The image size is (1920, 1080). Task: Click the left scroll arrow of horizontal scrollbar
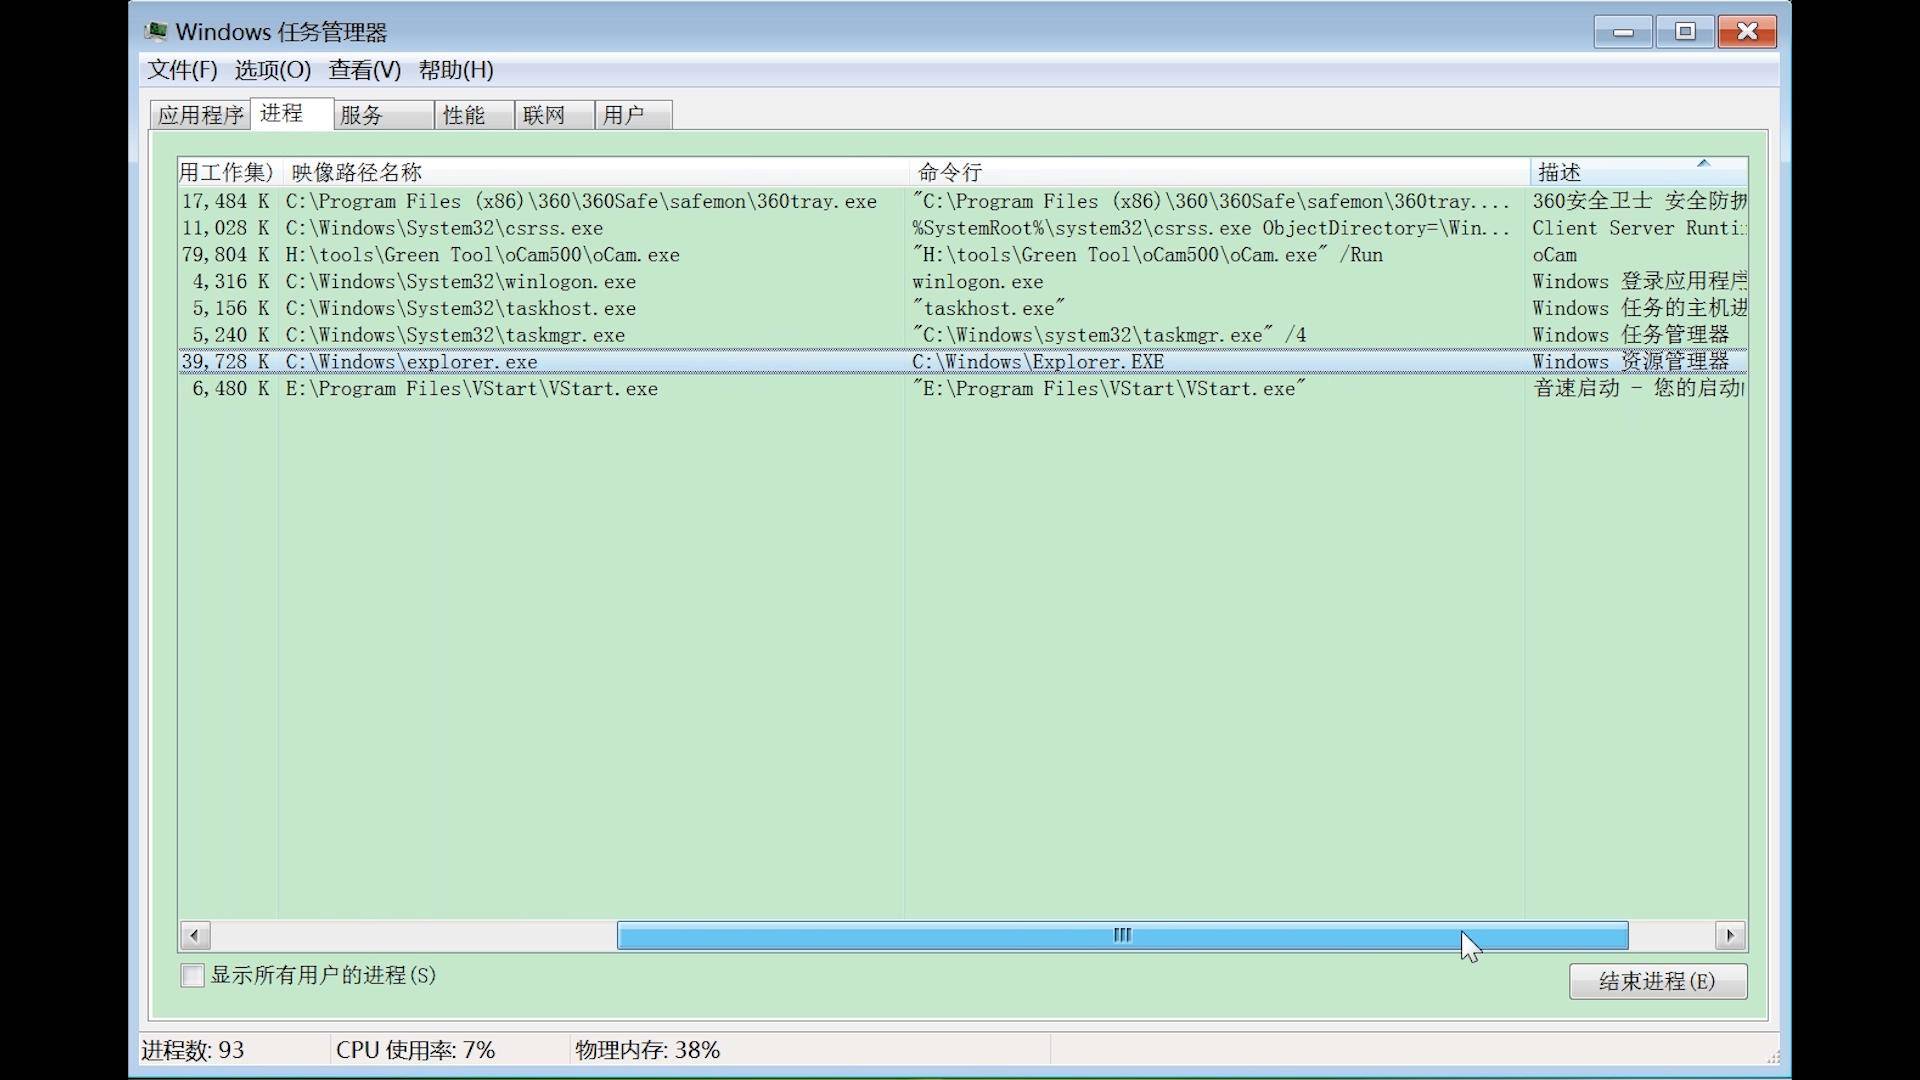click(x=195, y=936)
